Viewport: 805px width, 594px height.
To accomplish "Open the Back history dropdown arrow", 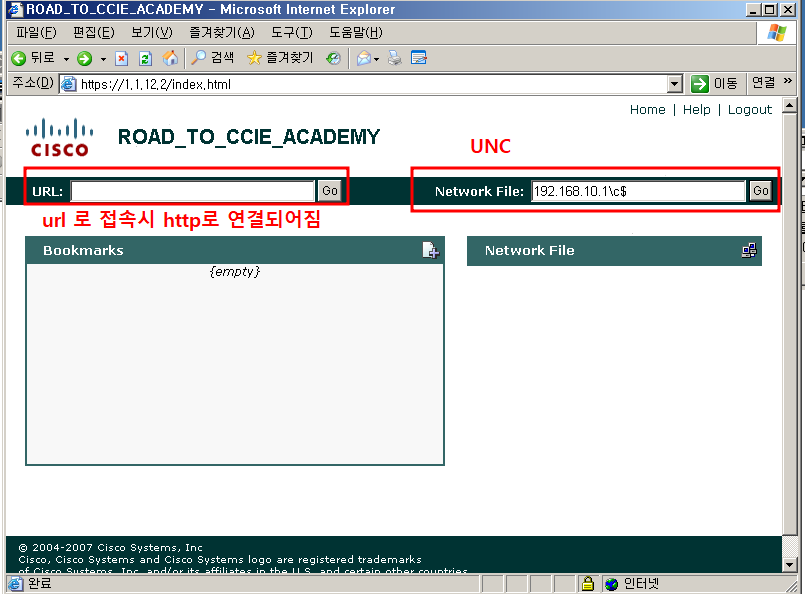I will (x=66, y=60).
